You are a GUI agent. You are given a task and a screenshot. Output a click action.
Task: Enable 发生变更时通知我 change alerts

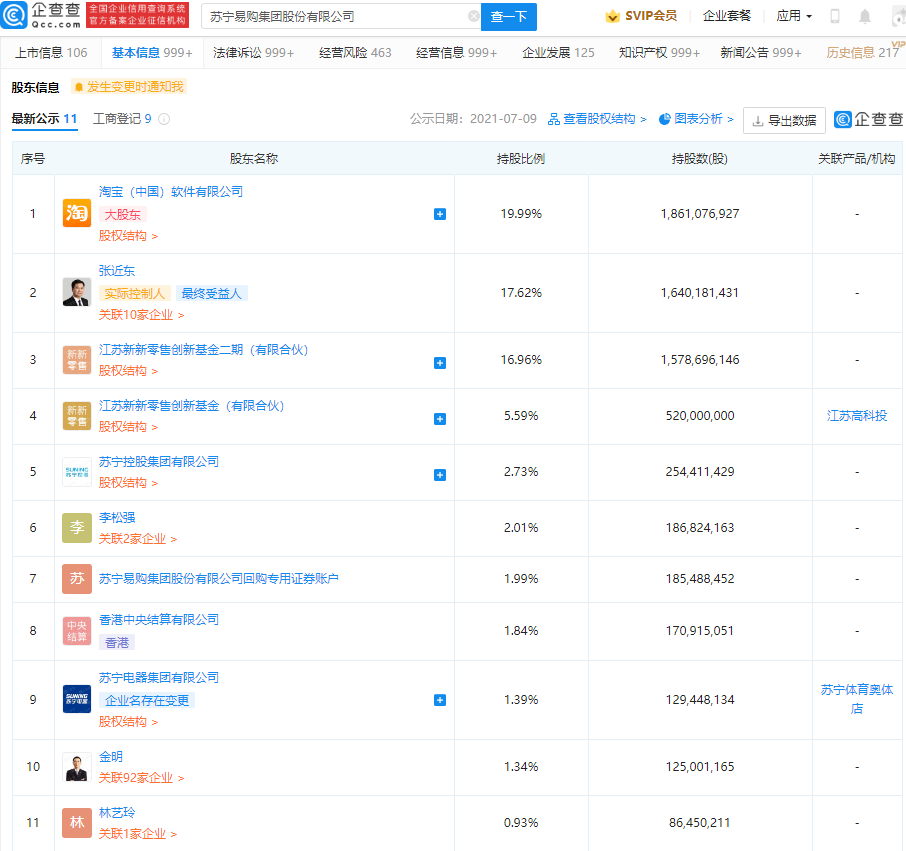(129, 87)
